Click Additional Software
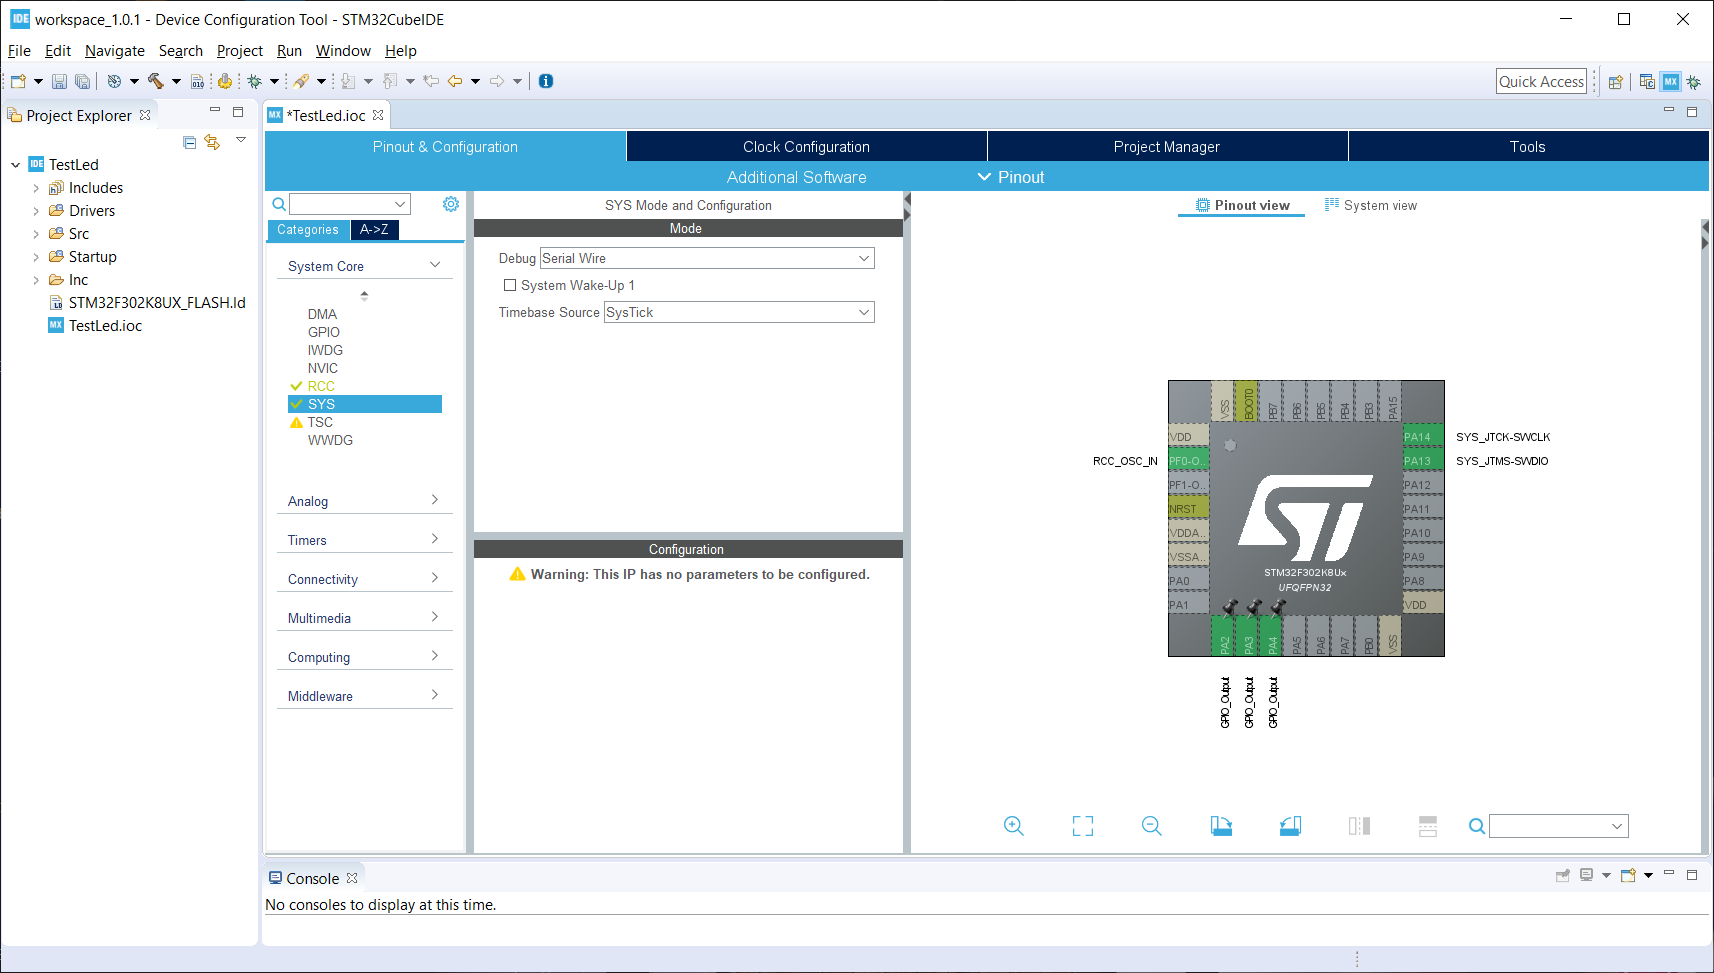Viewport: 1714px width, 973px height. pos(797,177)
